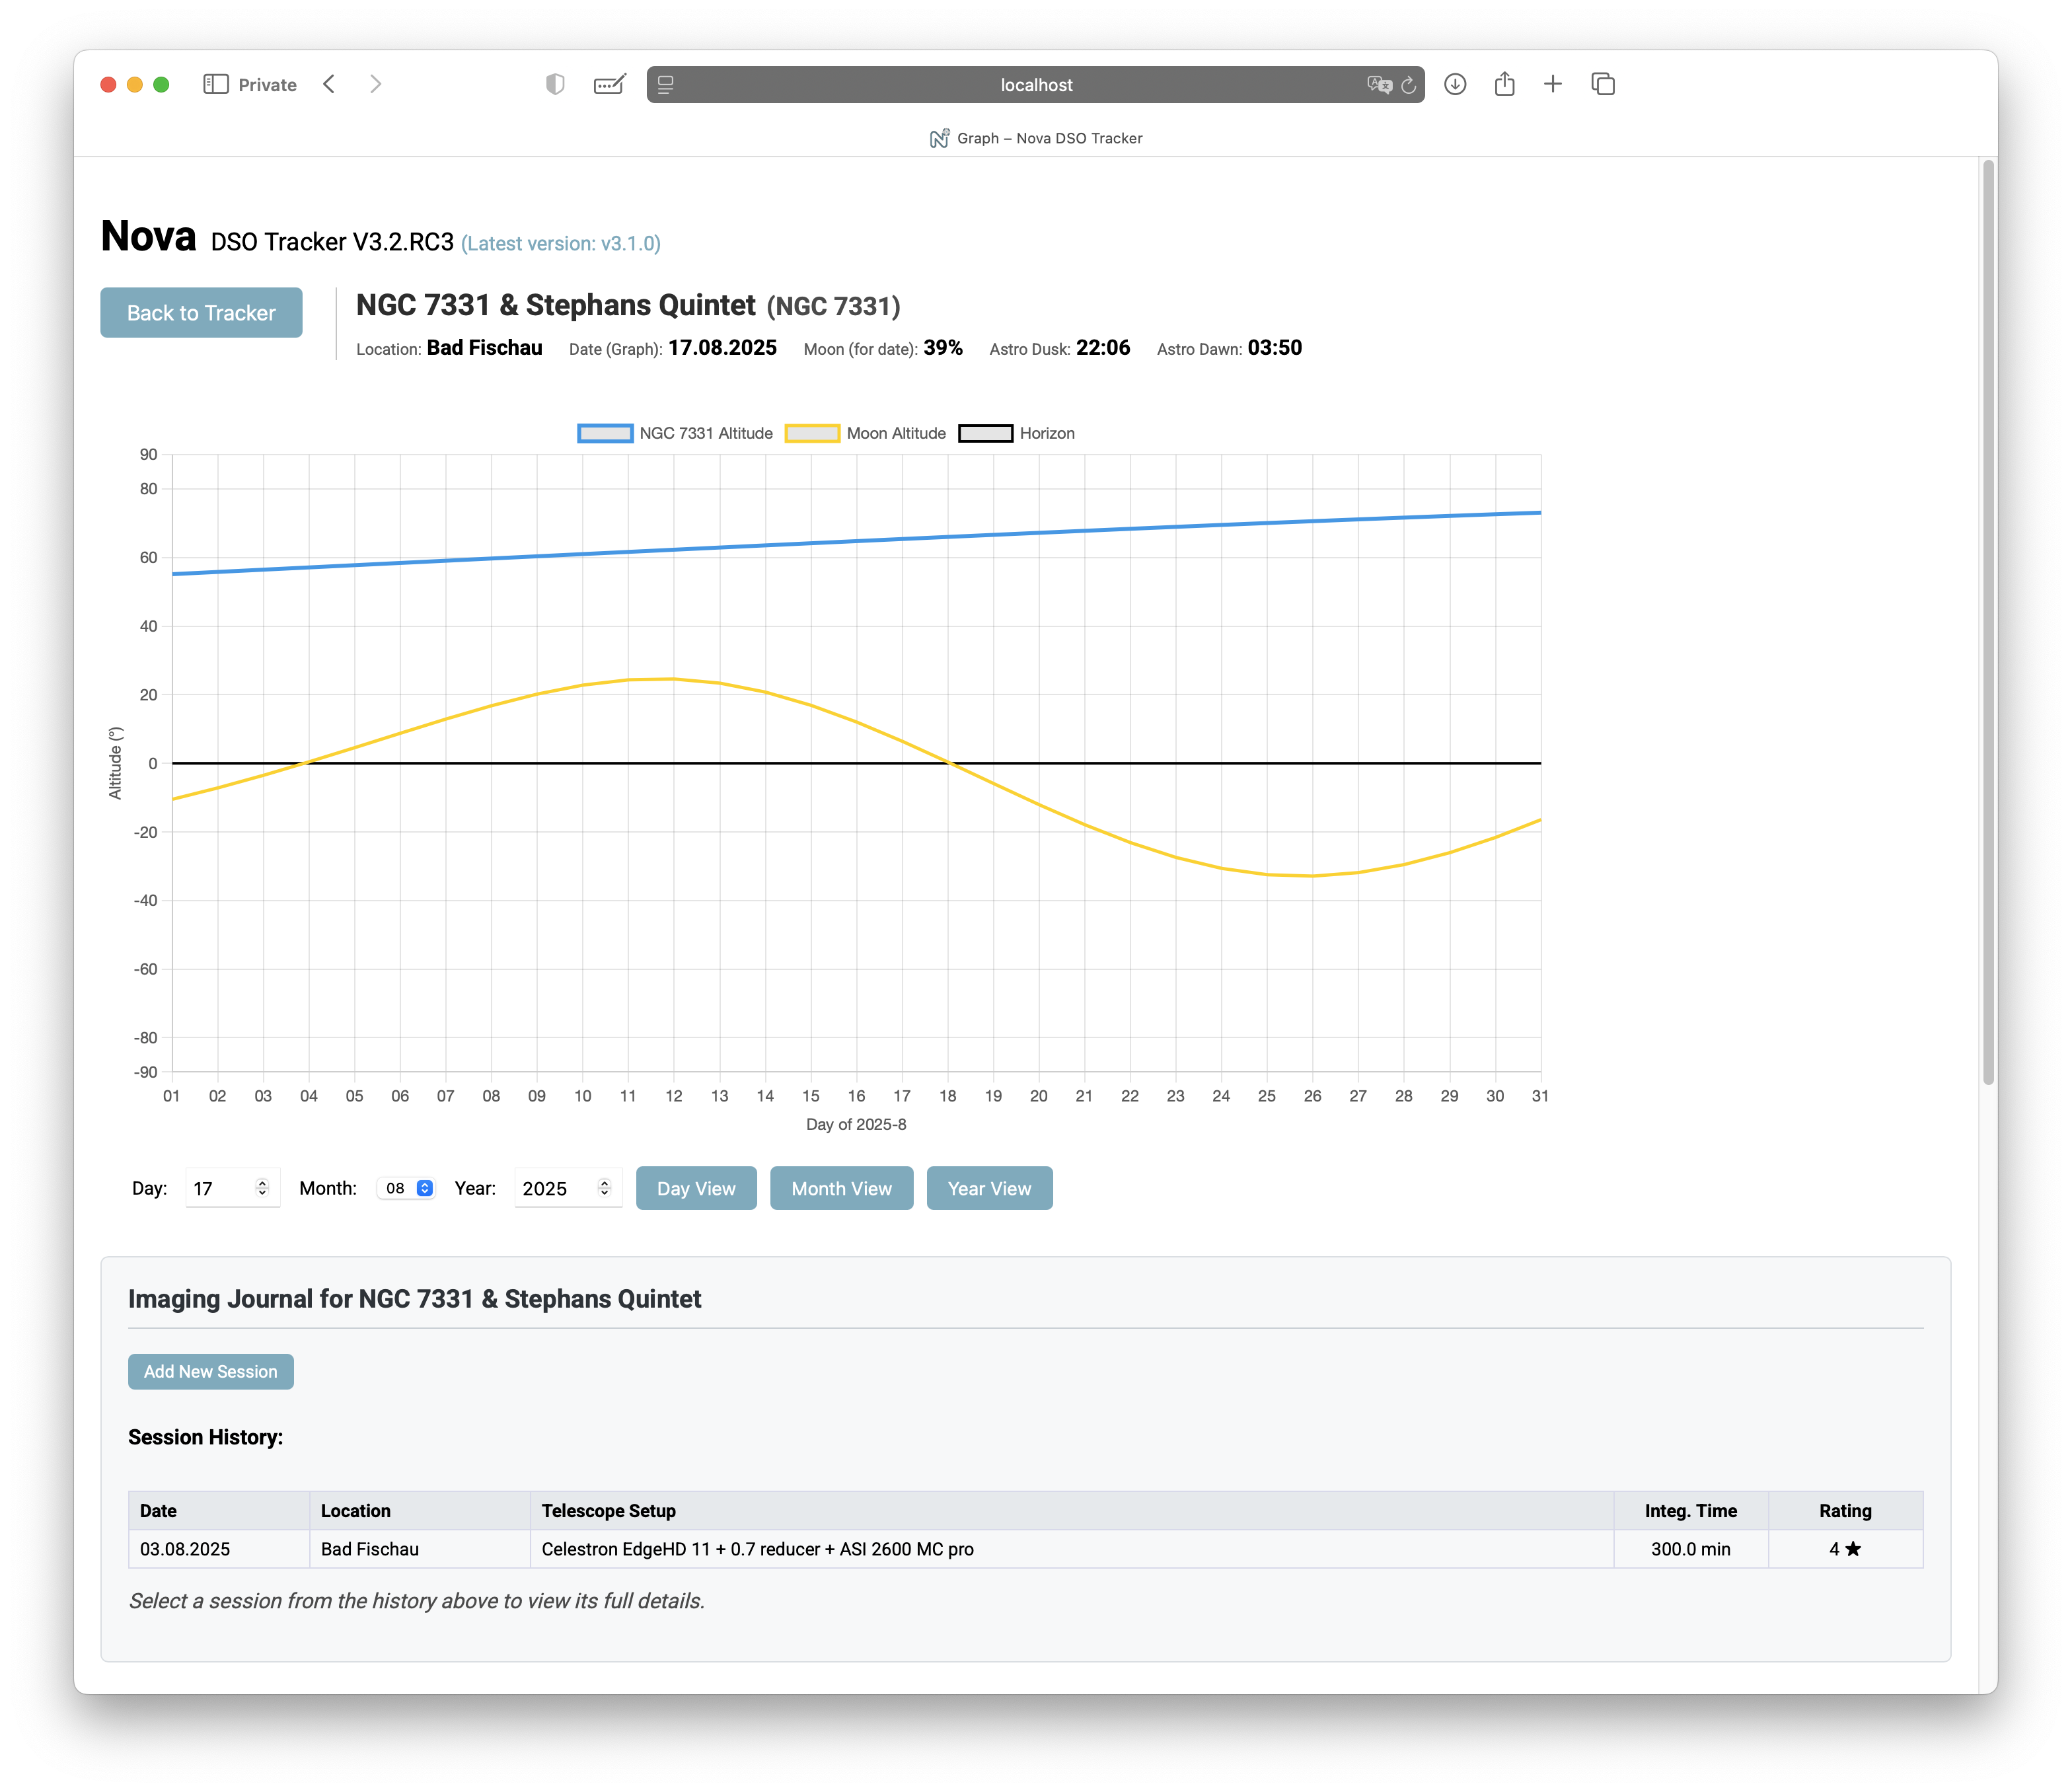Click the privacy shield icon
This screenshot has height=1792, width=2072.
[x=555, y=84]
